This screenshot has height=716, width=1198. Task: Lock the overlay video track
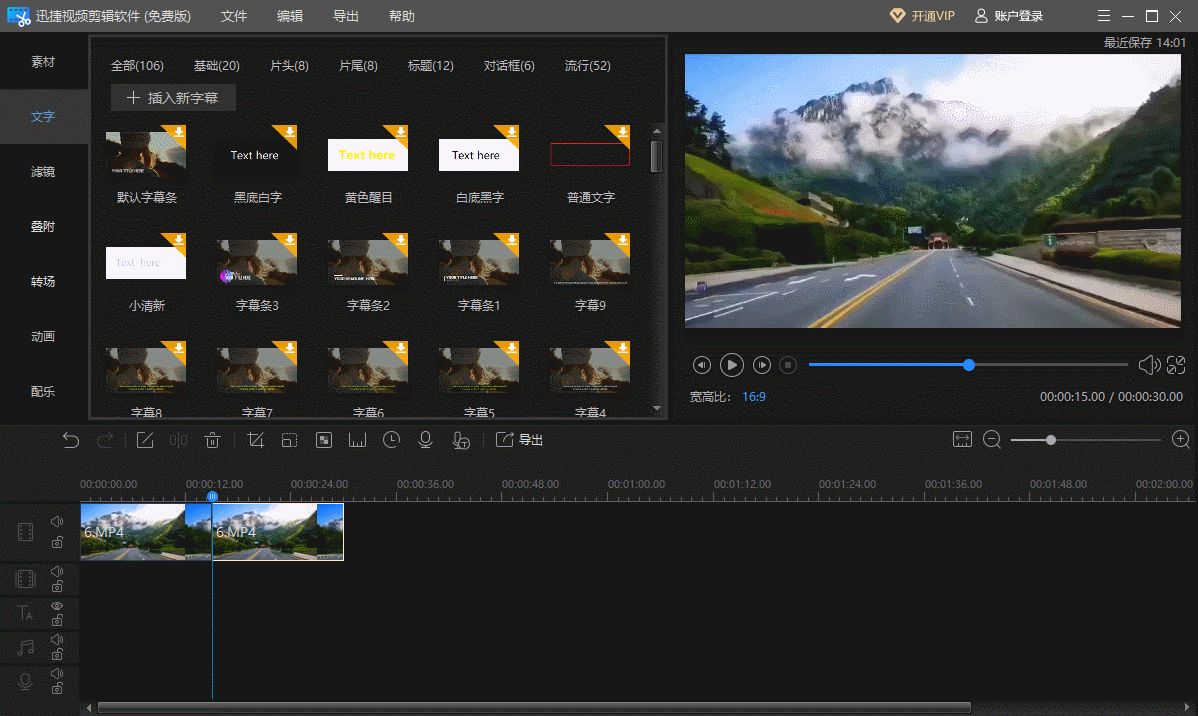click(57, 587)
